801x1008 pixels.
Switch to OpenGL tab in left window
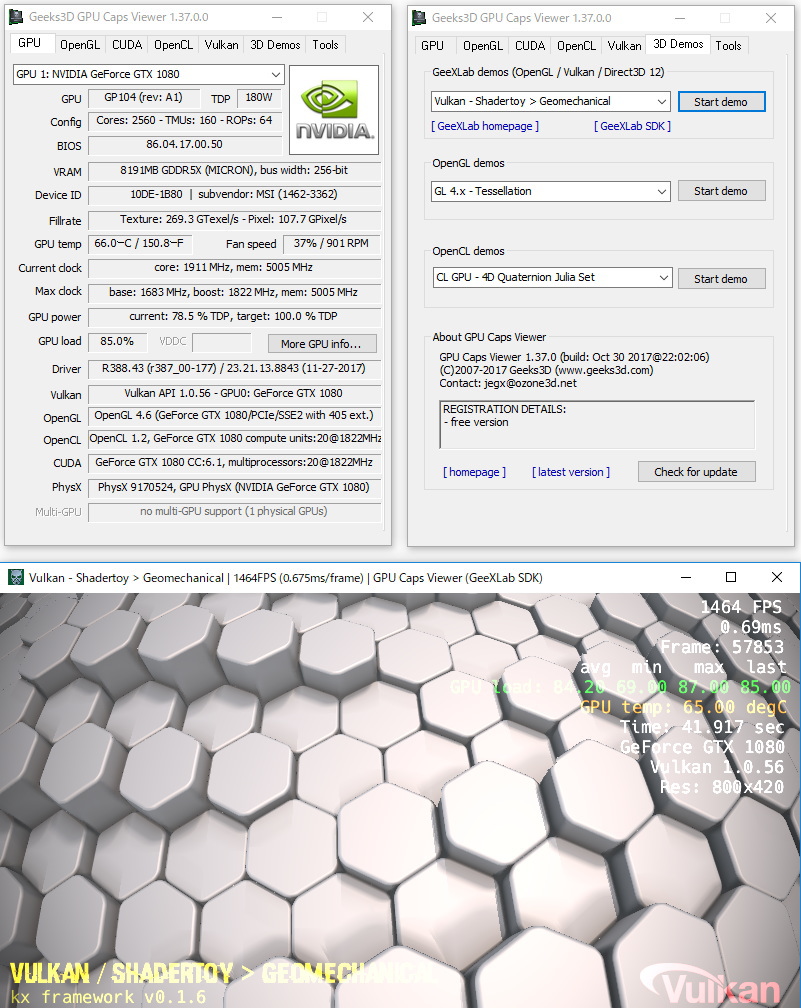[80, 44]
